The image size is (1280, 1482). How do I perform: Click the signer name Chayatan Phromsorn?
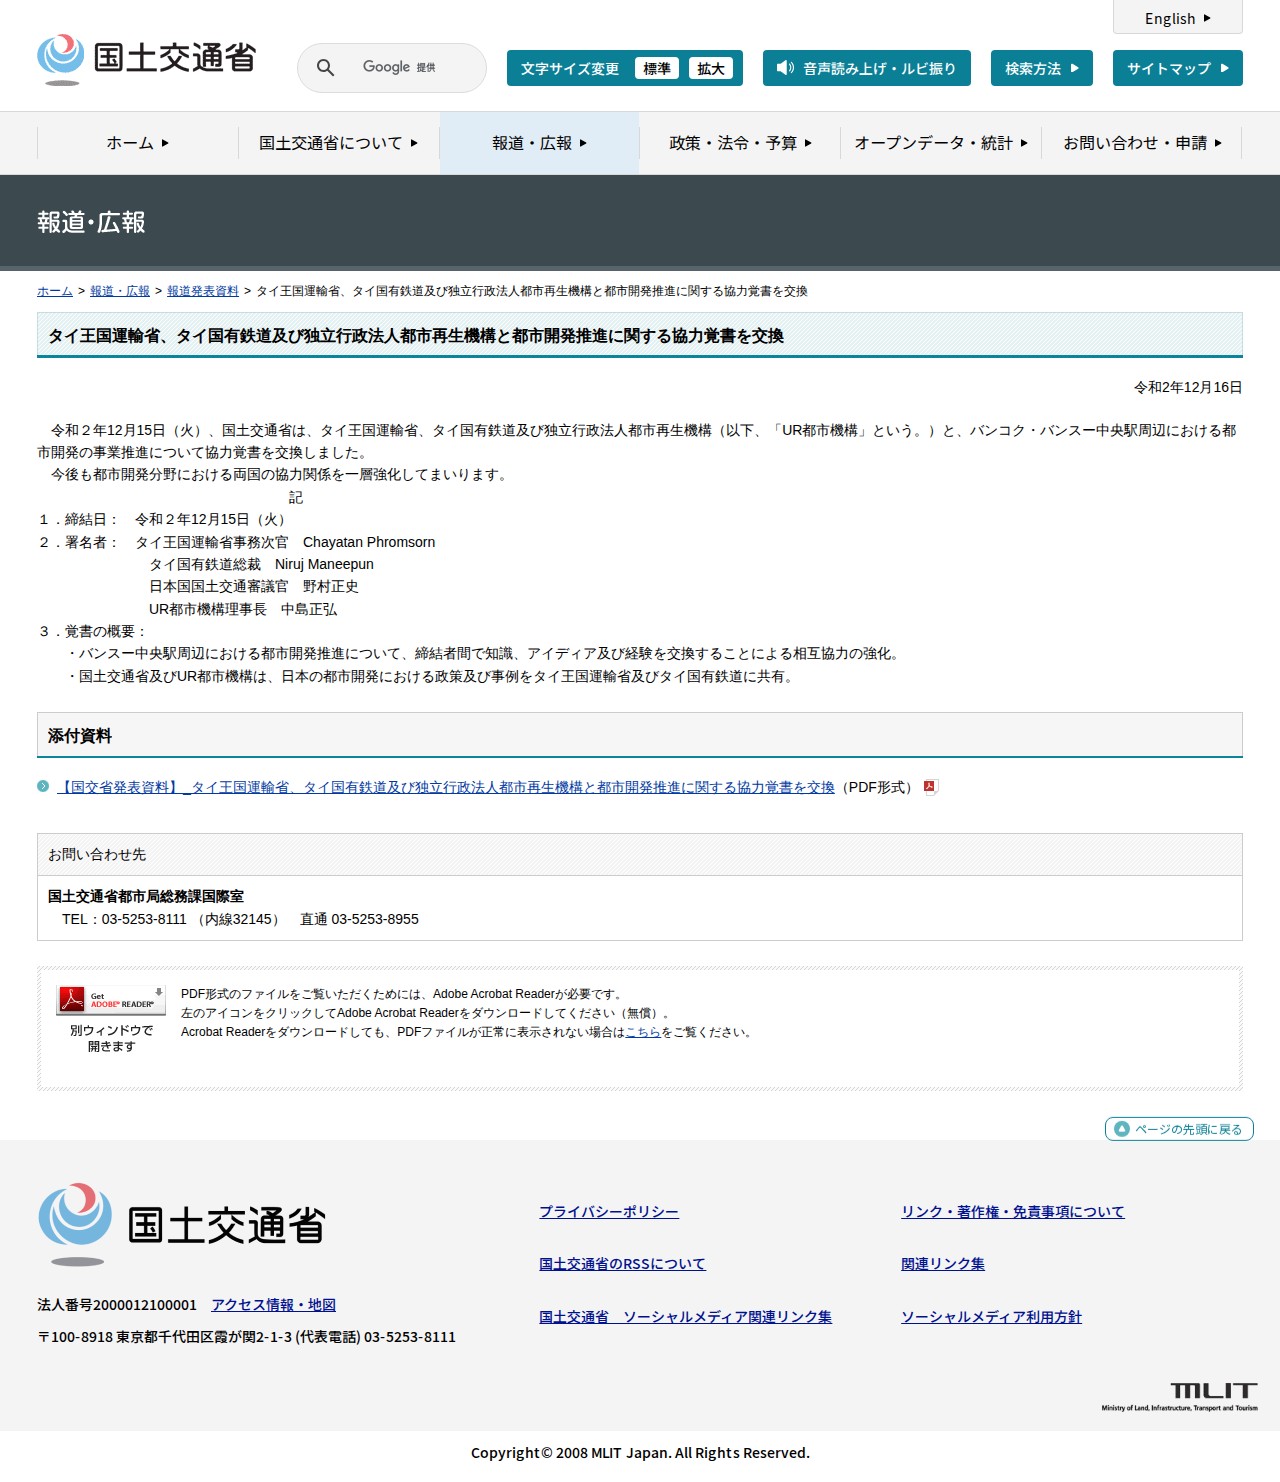point(369,542)
